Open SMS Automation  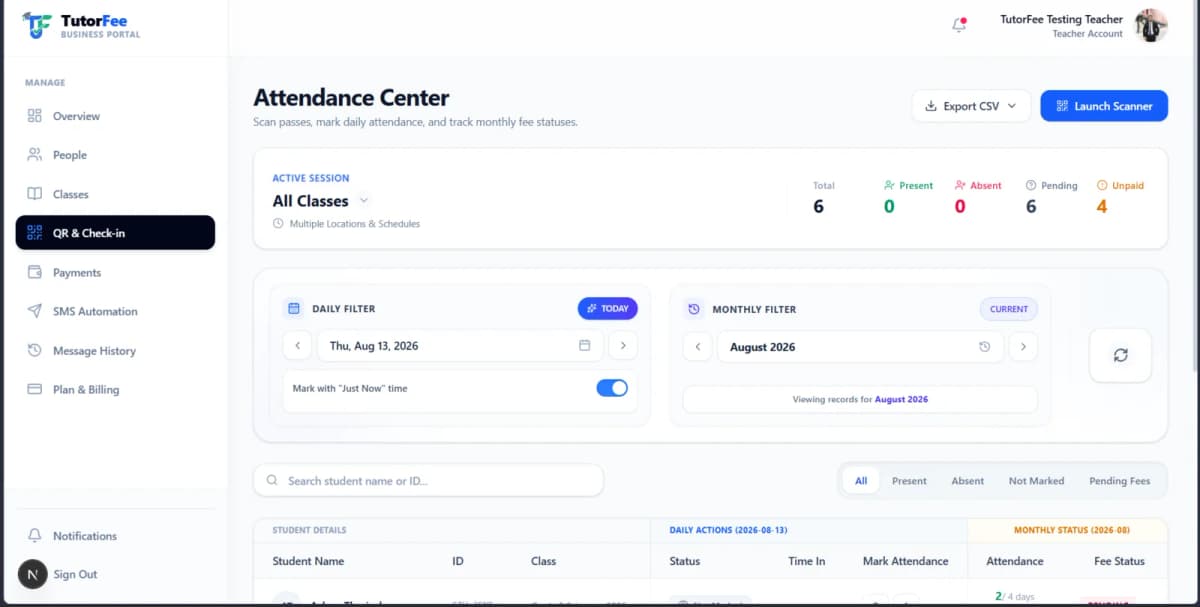(x=115, y=311)
